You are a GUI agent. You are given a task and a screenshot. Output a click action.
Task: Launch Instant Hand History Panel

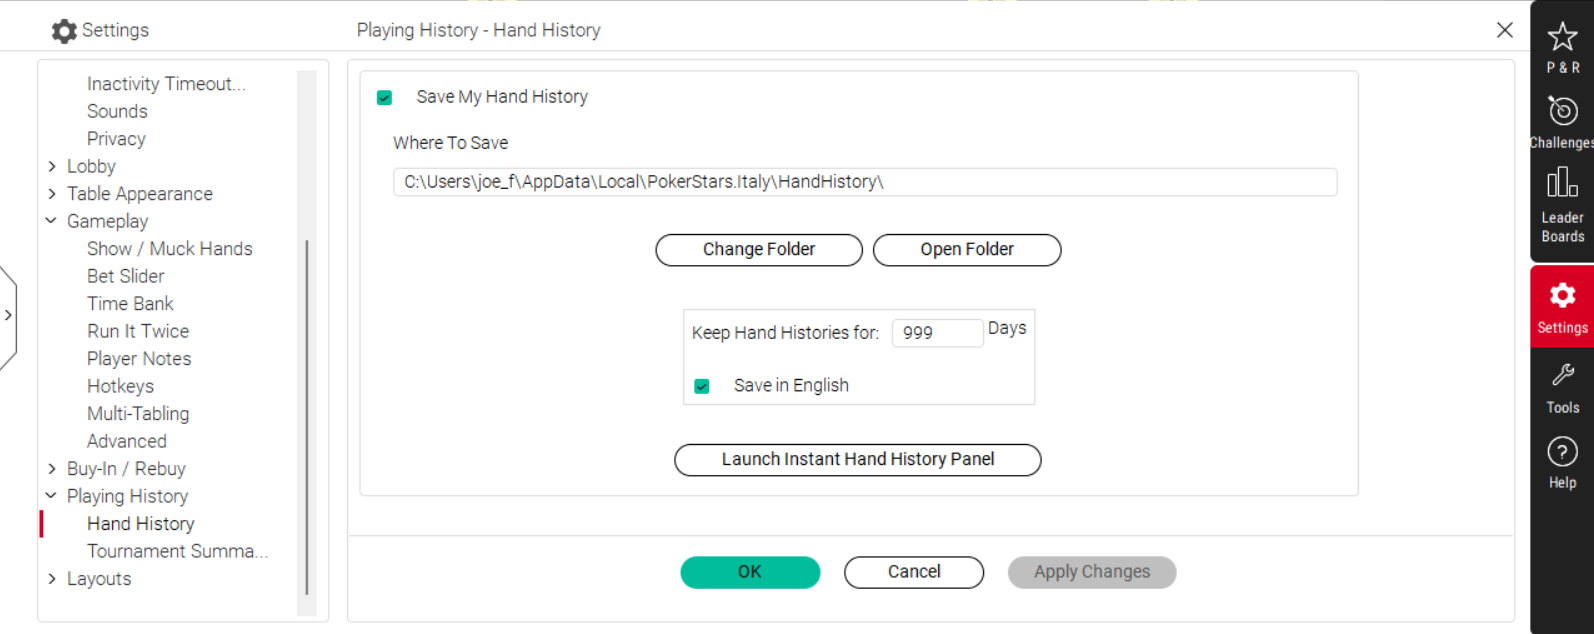(858, 460)
